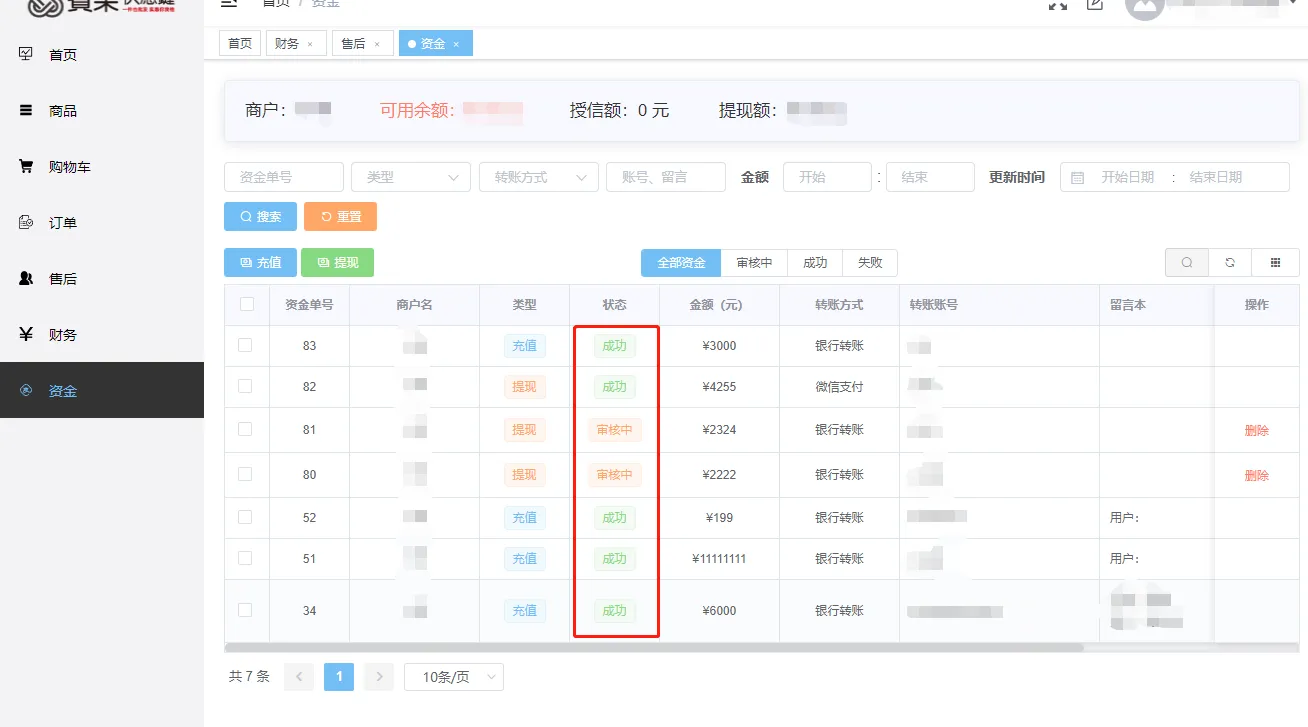Image resolution: width=1308 pixels, height=727 pixels.
Task: Click the ¥6000 amount cell
Action: pos(719,610)
